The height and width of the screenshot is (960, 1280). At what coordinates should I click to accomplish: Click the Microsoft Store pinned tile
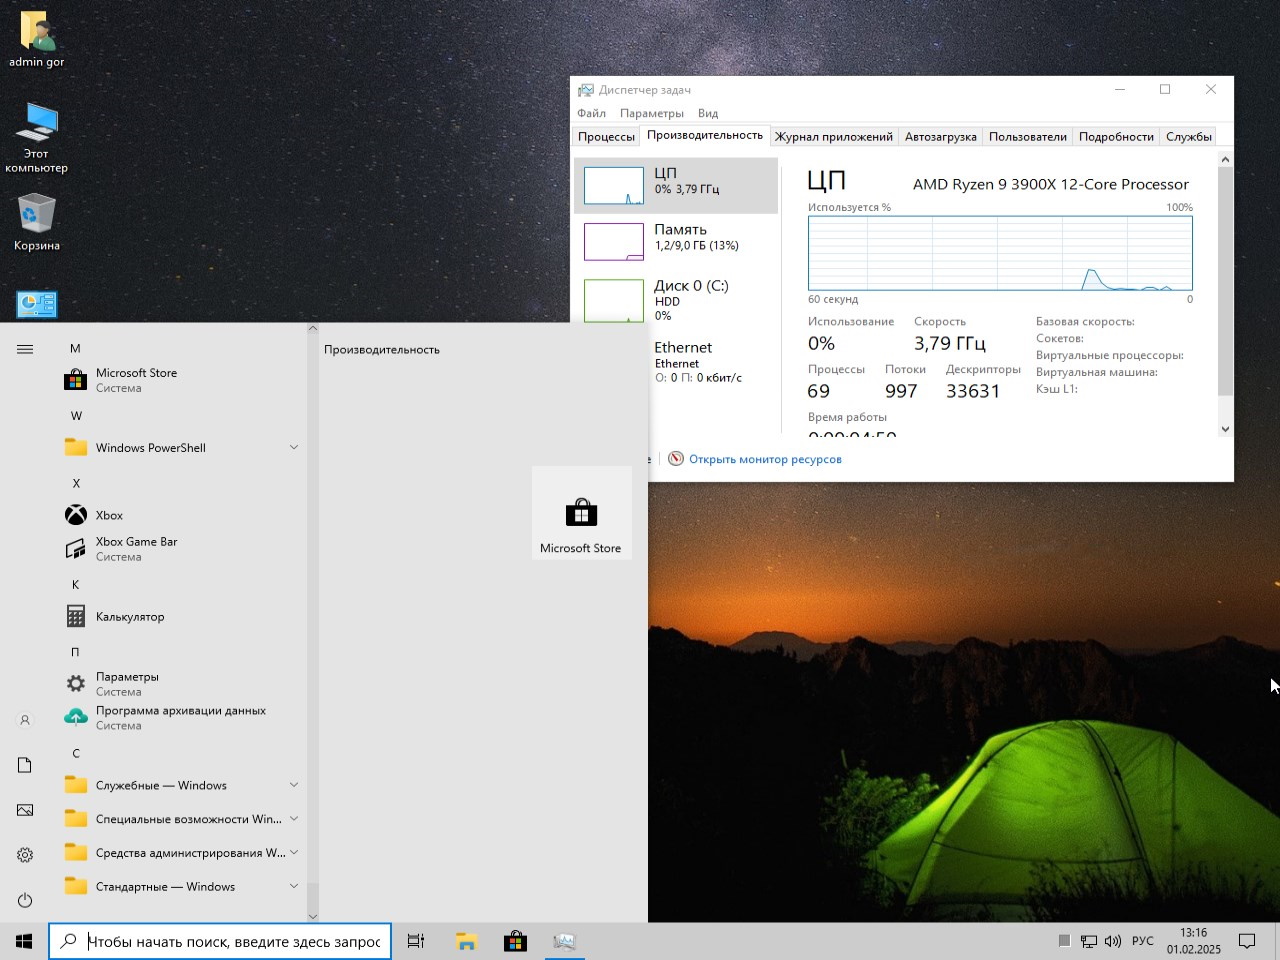tap(581, 513)
